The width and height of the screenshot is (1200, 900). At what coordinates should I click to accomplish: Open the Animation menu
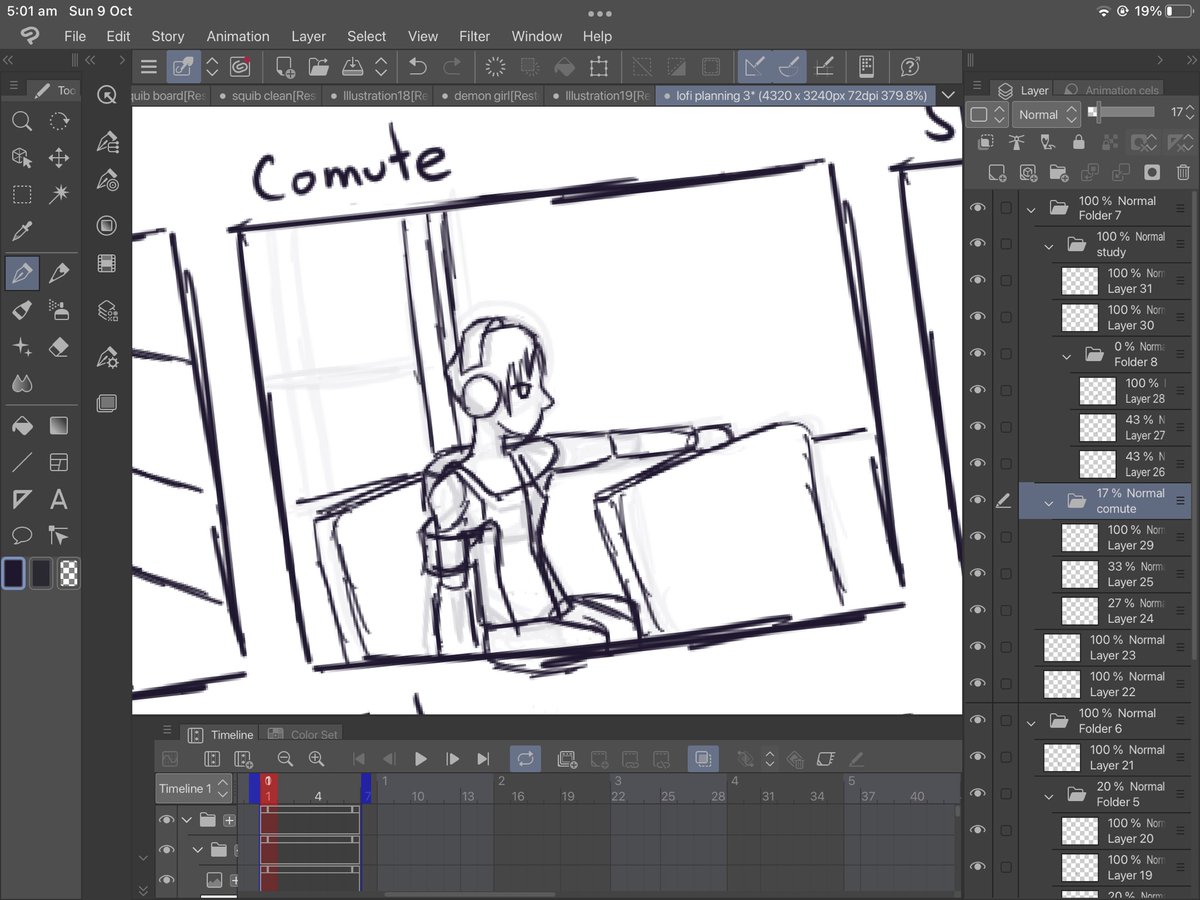238,36
